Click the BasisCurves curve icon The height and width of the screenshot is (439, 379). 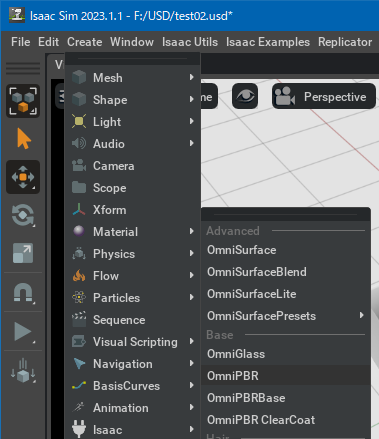click(79, 385)
